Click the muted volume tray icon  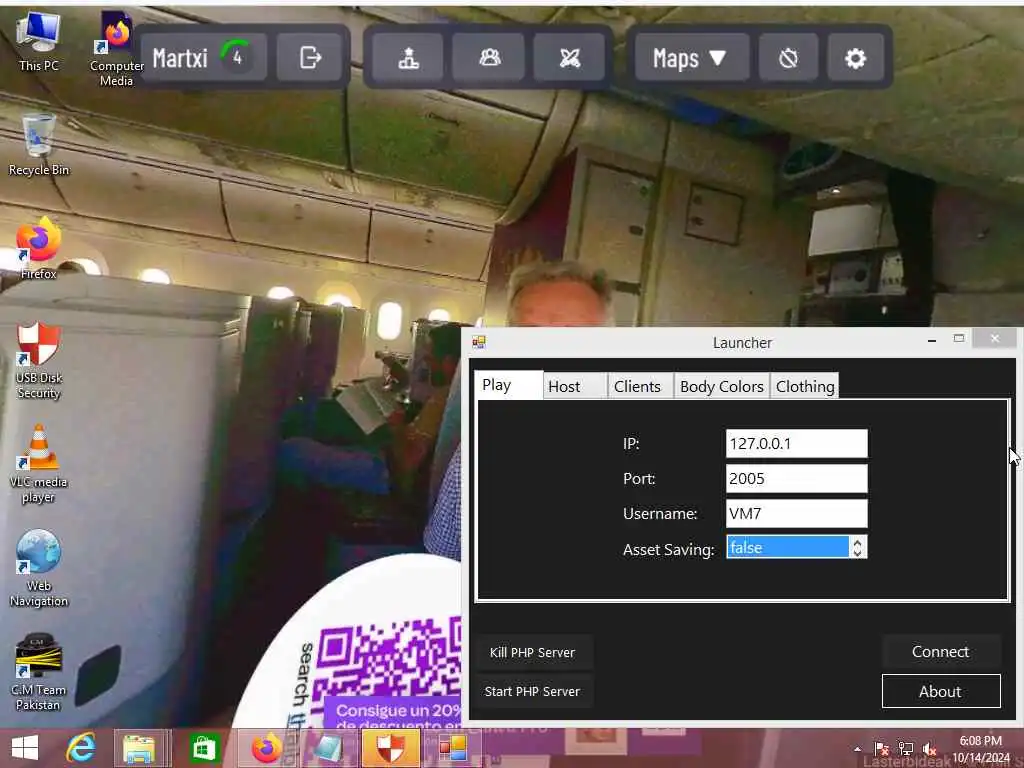[929, 748]
